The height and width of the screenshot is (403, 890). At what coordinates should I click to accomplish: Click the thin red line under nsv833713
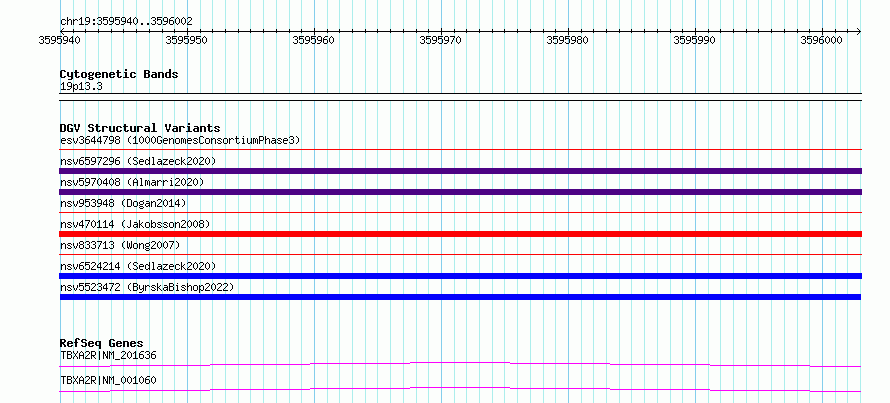(460, 255)
